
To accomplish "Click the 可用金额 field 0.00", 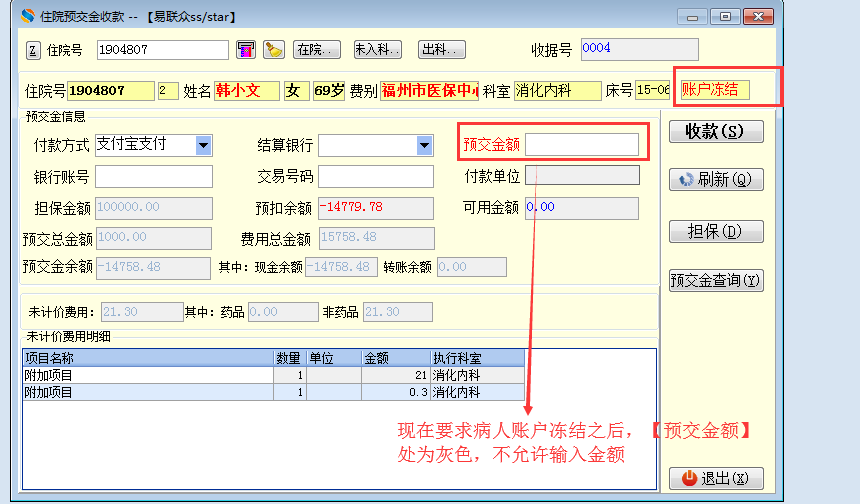I will click(x=582, y=208).
